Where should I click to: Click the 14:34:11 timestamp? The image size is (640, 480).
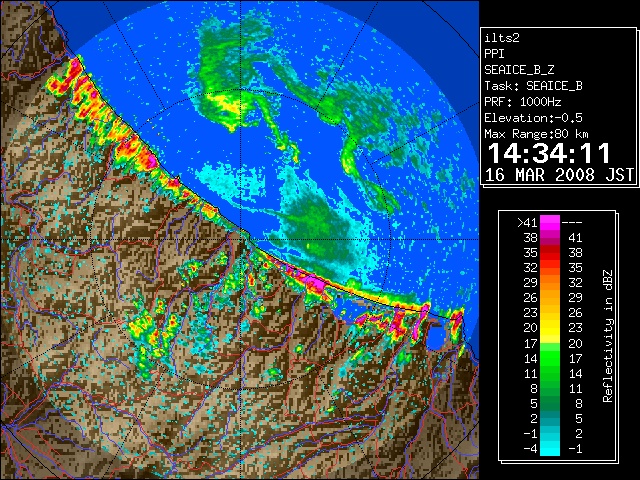pos(549,153)
